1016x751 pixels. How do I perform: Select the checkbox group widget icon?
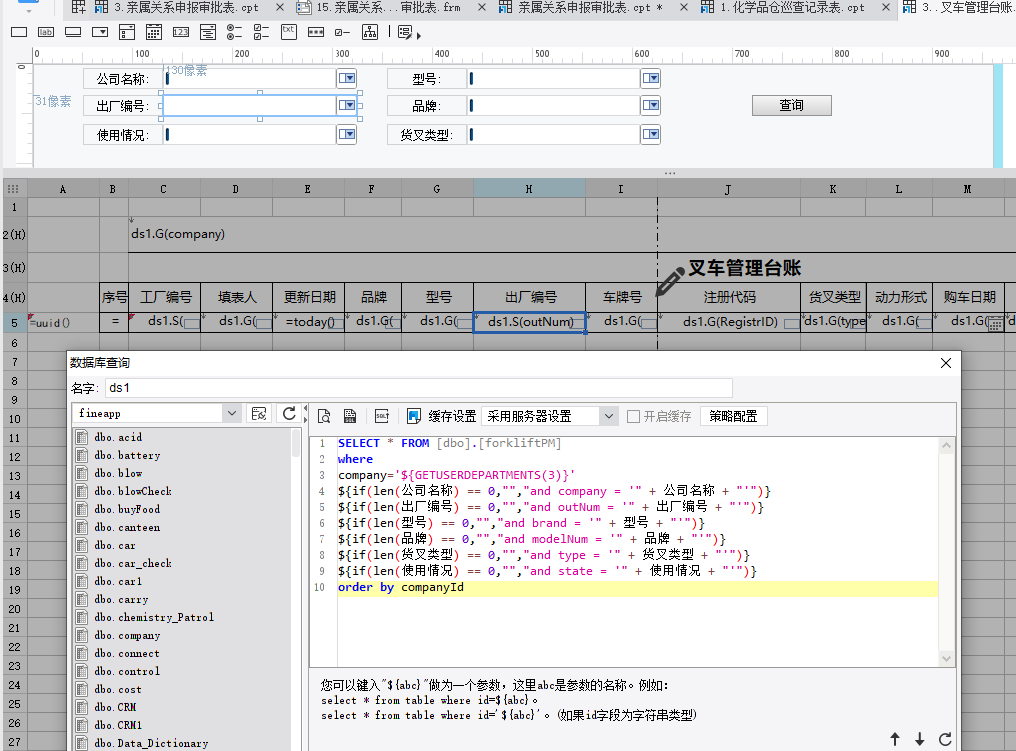(x=261, y=32)
